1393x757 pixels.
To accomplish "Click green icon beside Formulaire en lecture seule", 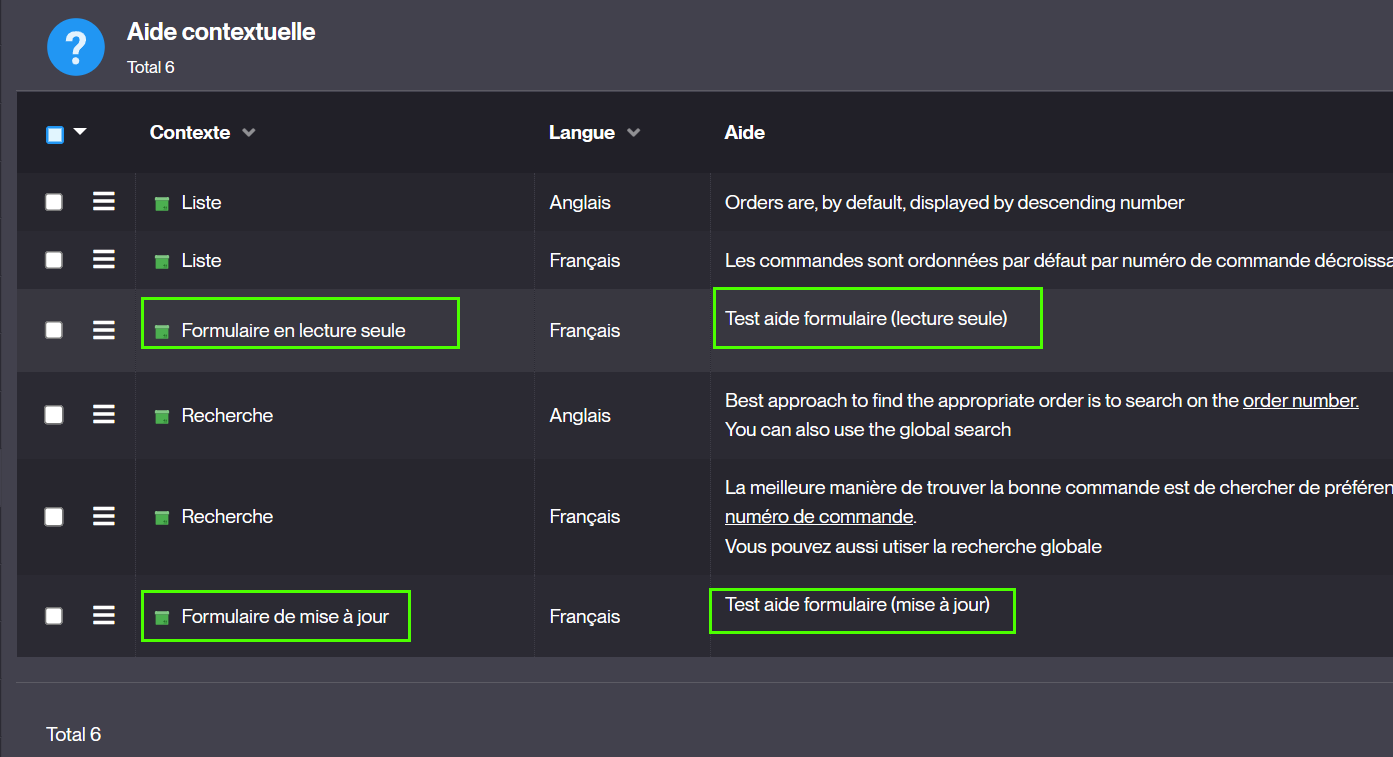I will coord(162,332).
